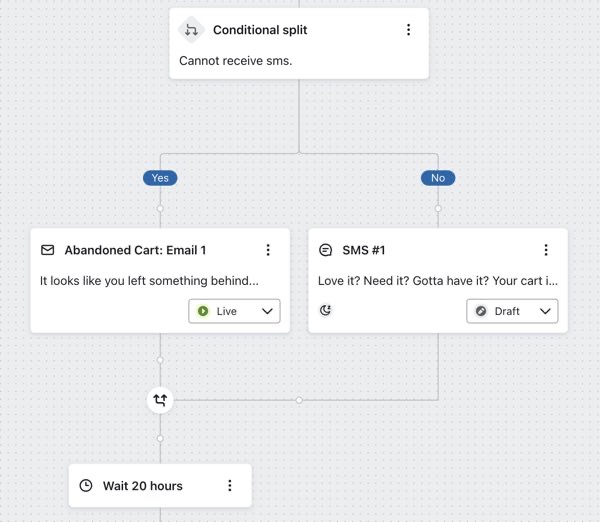The width and height of the screenshot is (600, 522).
Task: Click the connector node above Email 1
Action: click(160, 209)
